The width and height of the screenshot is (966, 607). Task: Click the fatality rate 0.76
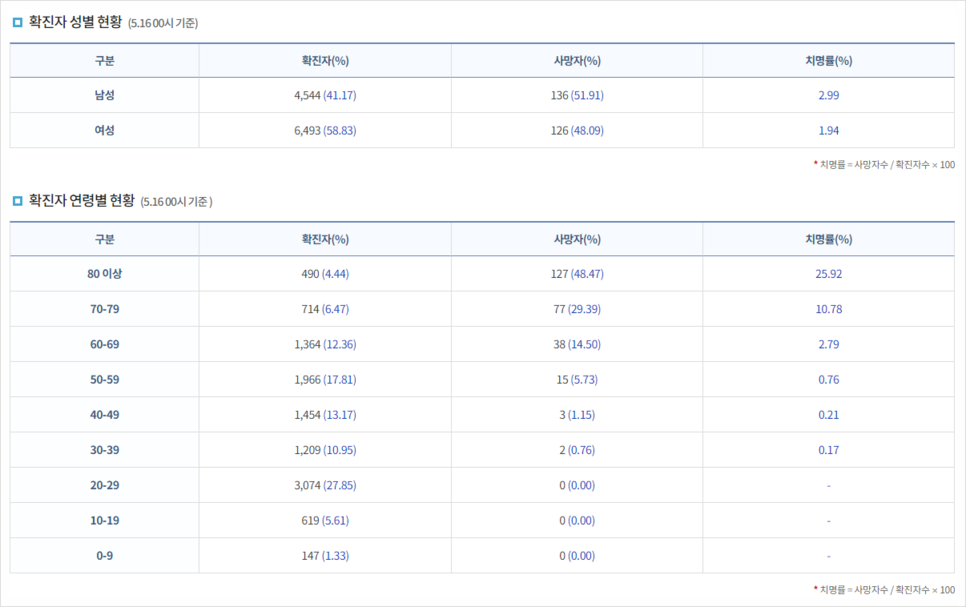[829, 379]
